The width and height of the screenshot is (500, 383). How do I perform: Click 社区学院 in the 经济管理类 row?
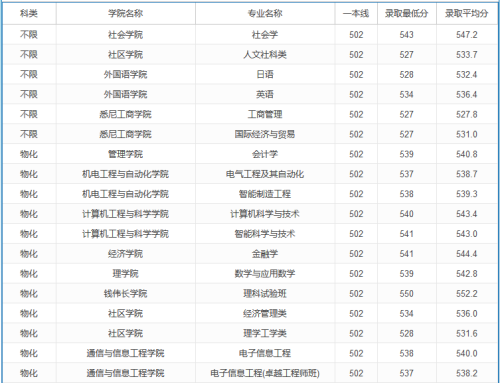point(125,313)
